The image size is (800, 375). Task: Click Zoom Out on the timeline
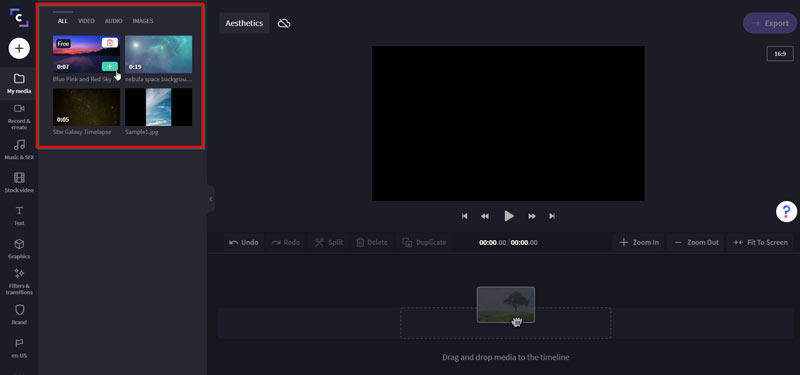pyautogui.click(x=696, y=242)
